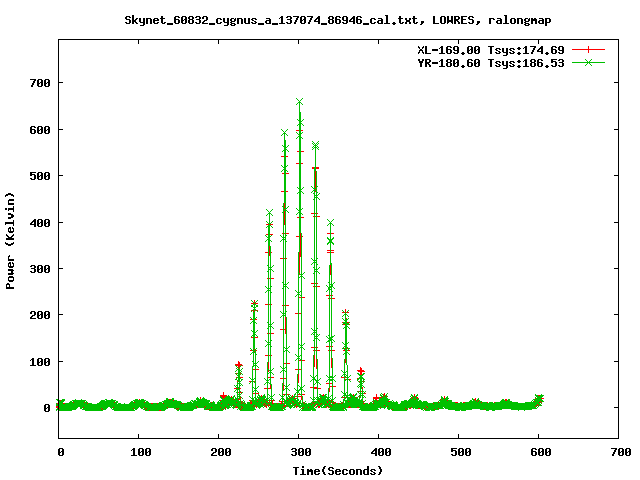Click the 200 tick label on y-axis
Screen dimensions: 640x480
40,315
